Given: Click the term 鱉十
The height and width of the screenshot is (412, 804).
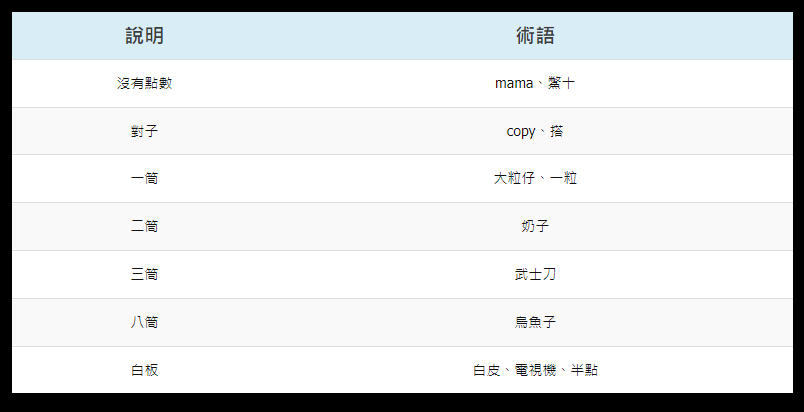Looking at the screenshot, I should point(561,83).
